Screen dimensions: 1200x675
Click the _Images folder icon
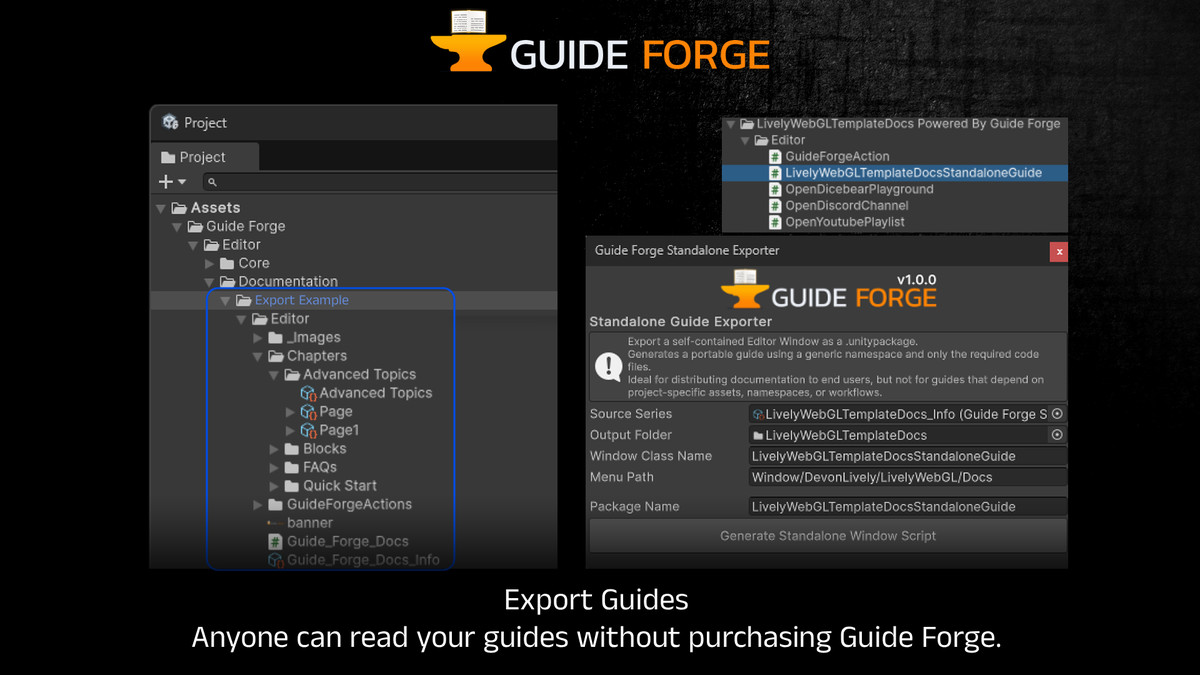275,338
